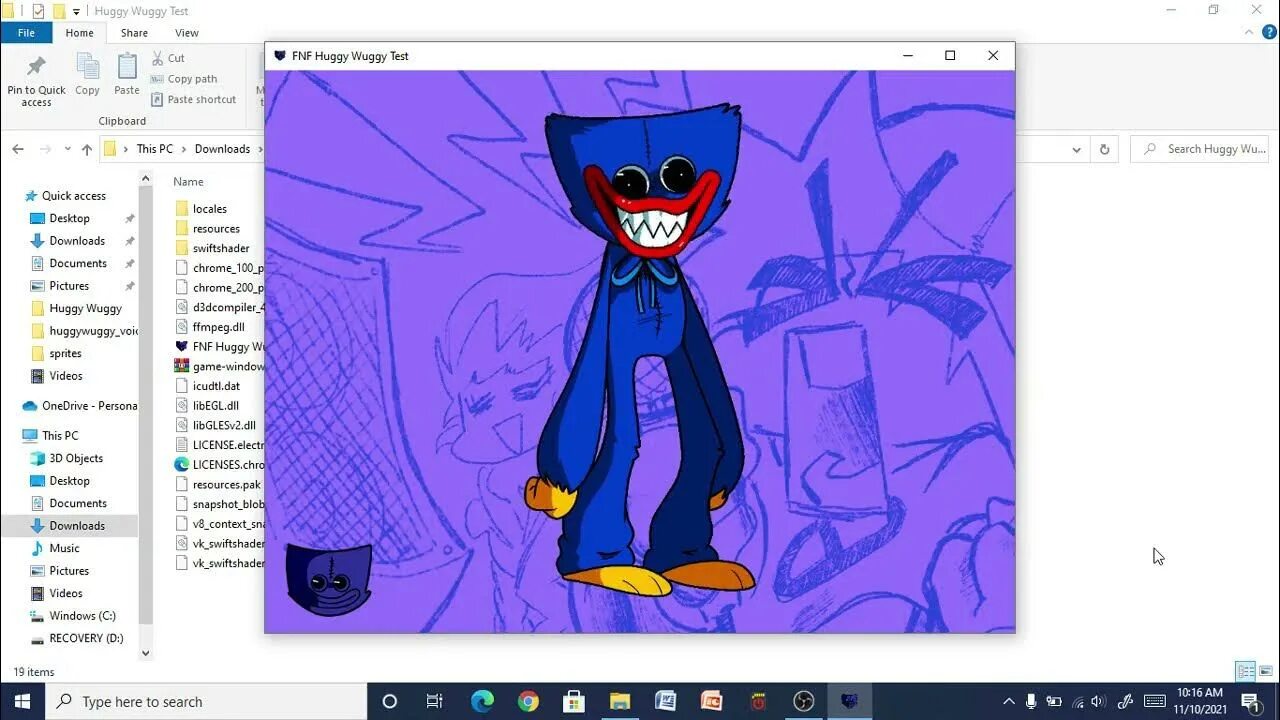Viewport: 1280px width, 720px height.
Task: Click the Search Huggy Wuggy field
Action: coord(1200,149)
